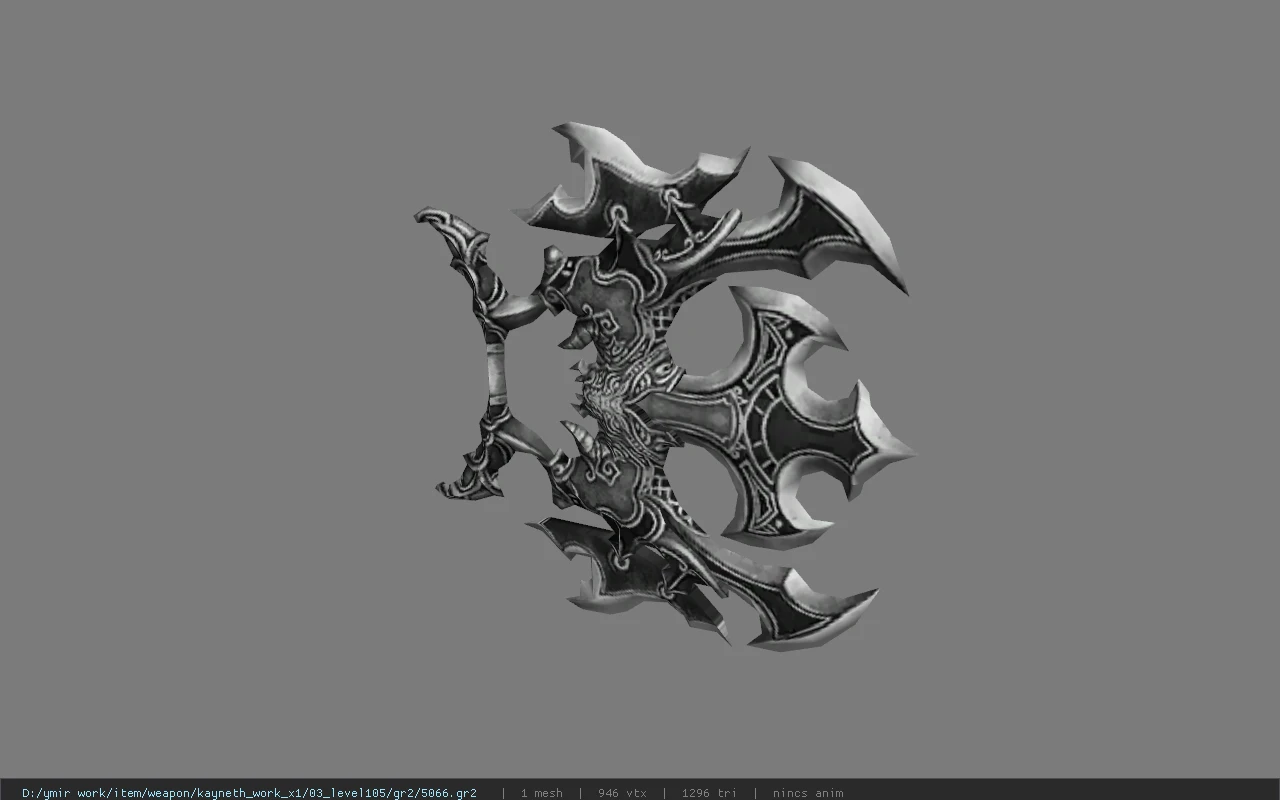
Task: Click the '1296 tri' triangle count
Action: point(709,793)
